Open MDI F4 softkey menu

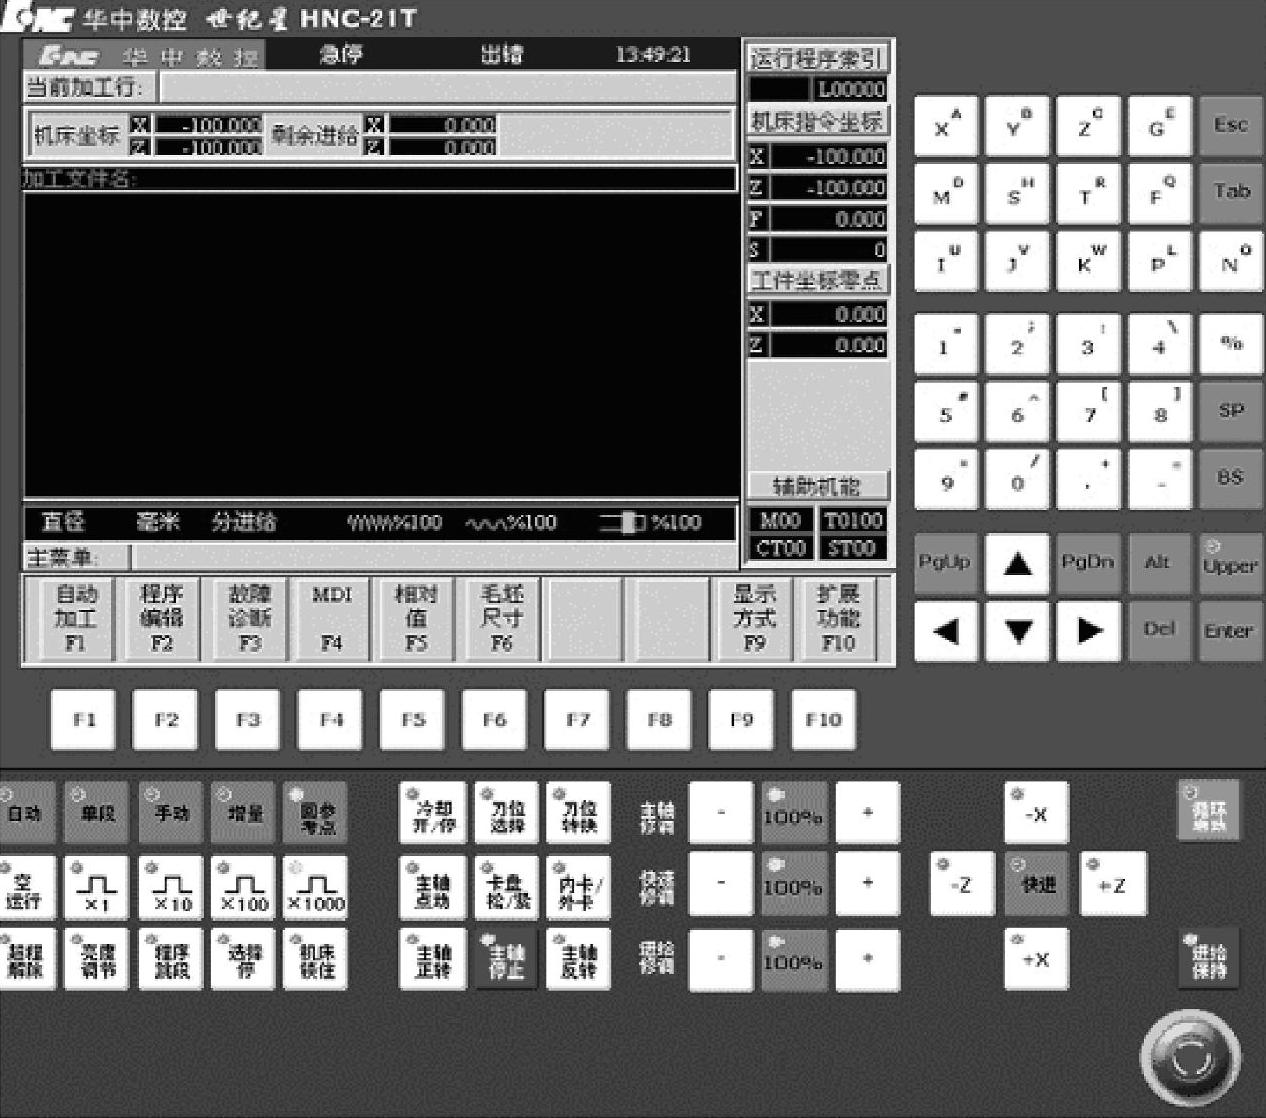tap(331, 619)
